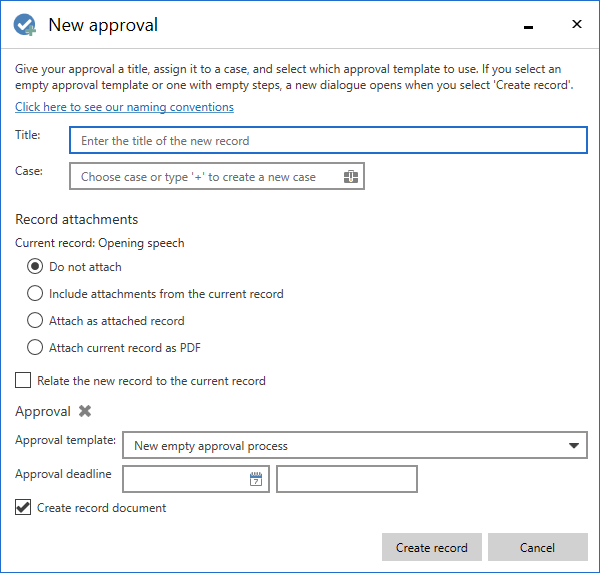Click the New approval checkmark icon

pos(24,25)
